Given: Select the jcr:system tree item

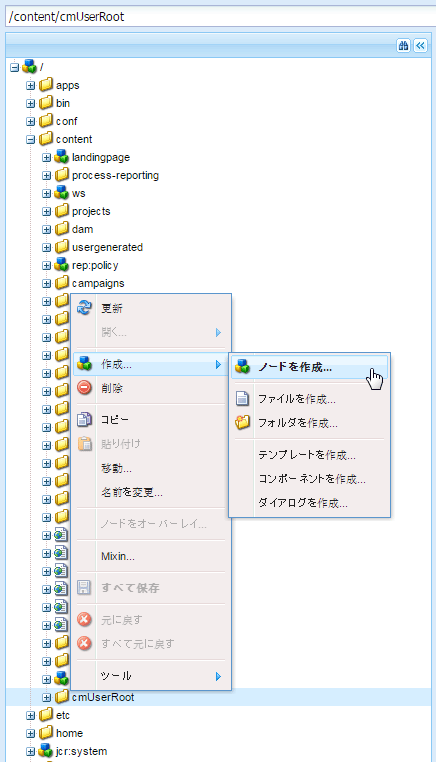Looking at the screenshot, I should coord(81,751).
